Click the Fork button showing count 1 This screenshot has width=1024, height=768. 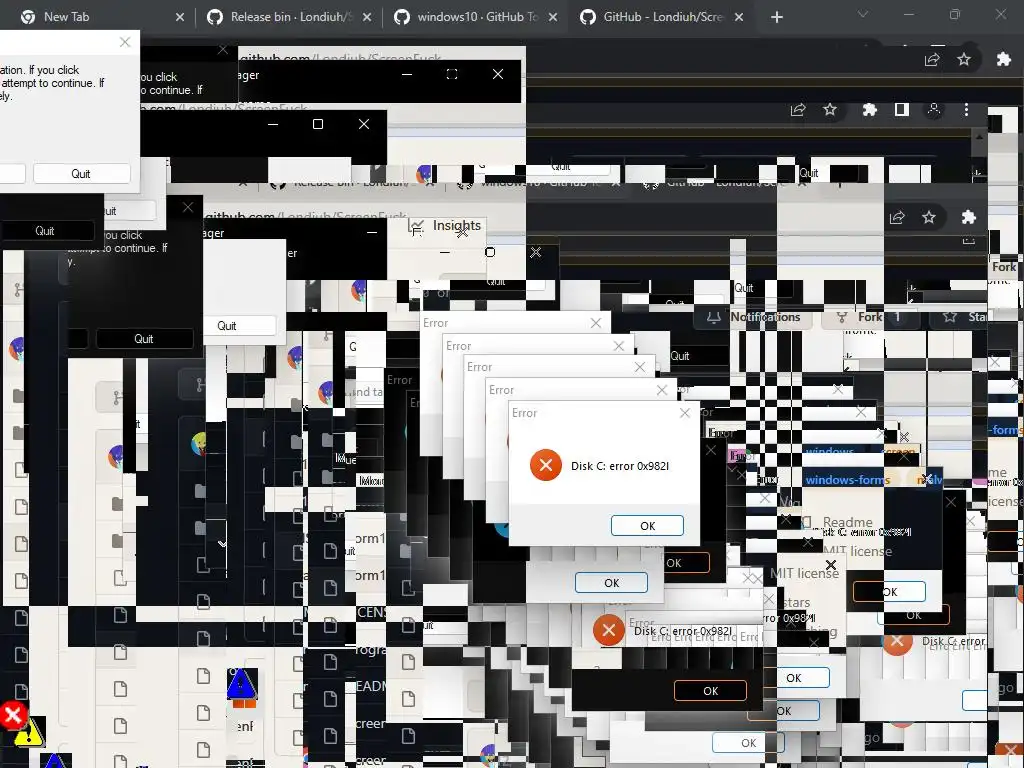tap(869, 317)
